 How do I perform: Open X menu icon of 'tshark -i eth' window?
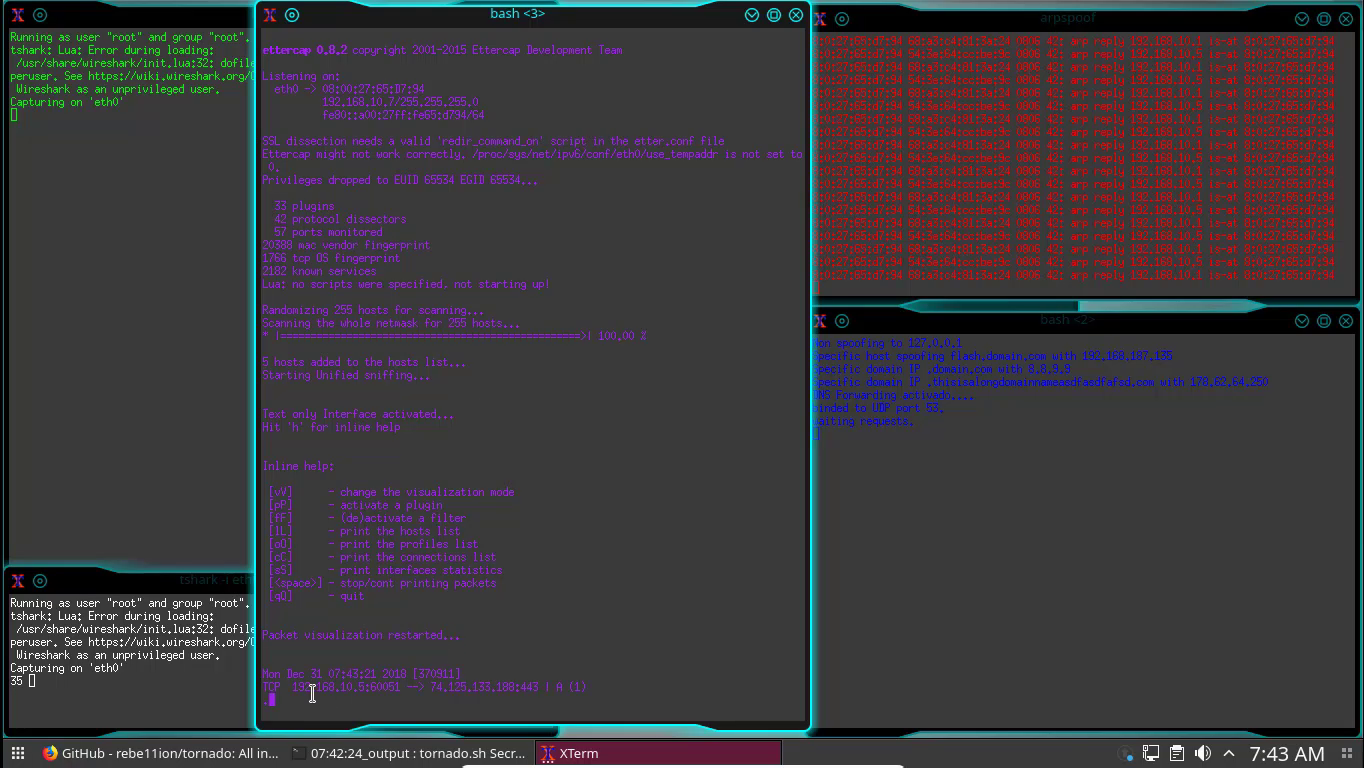(18, 581)
